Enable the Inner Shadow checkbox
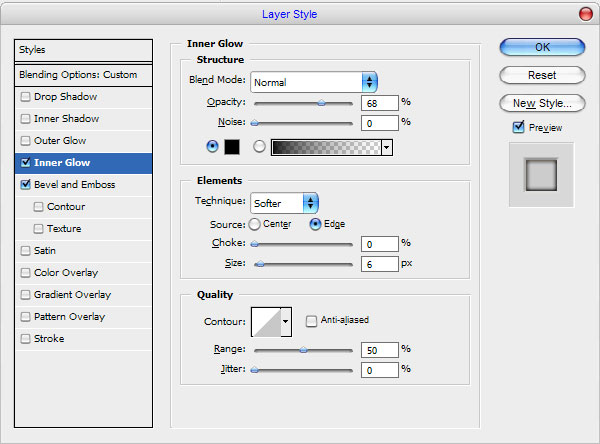 (25, 119)
